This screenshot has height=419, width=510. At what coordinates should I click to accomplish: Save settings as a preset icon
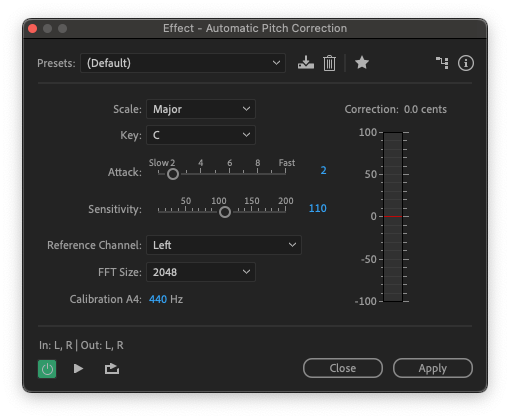pos(306,63)
